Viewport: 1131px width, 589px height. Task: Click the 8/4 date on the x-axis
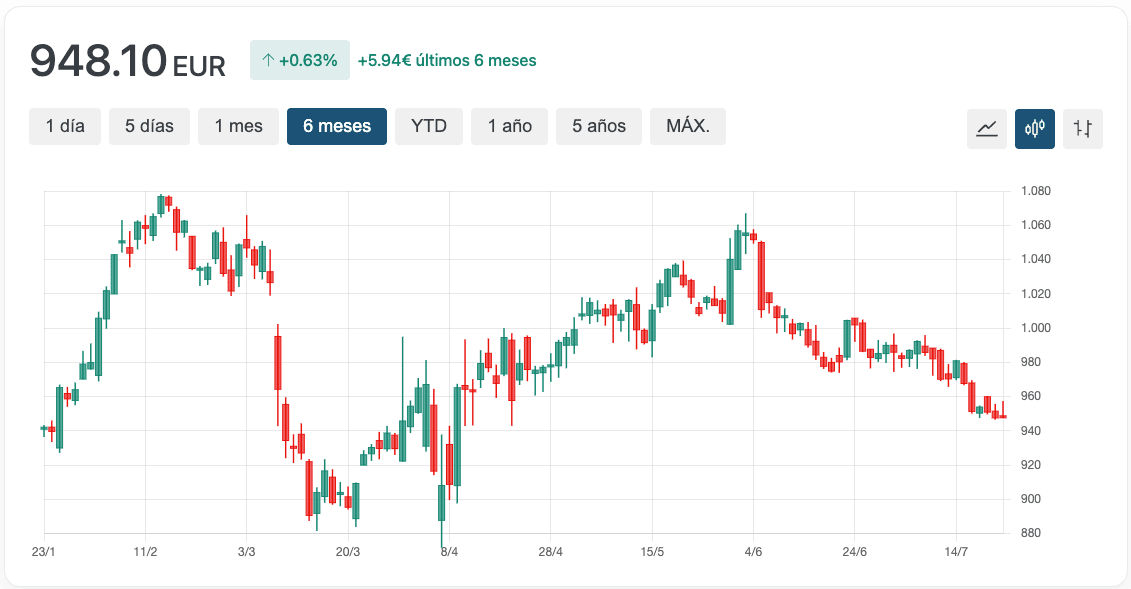tap(449, 552)
